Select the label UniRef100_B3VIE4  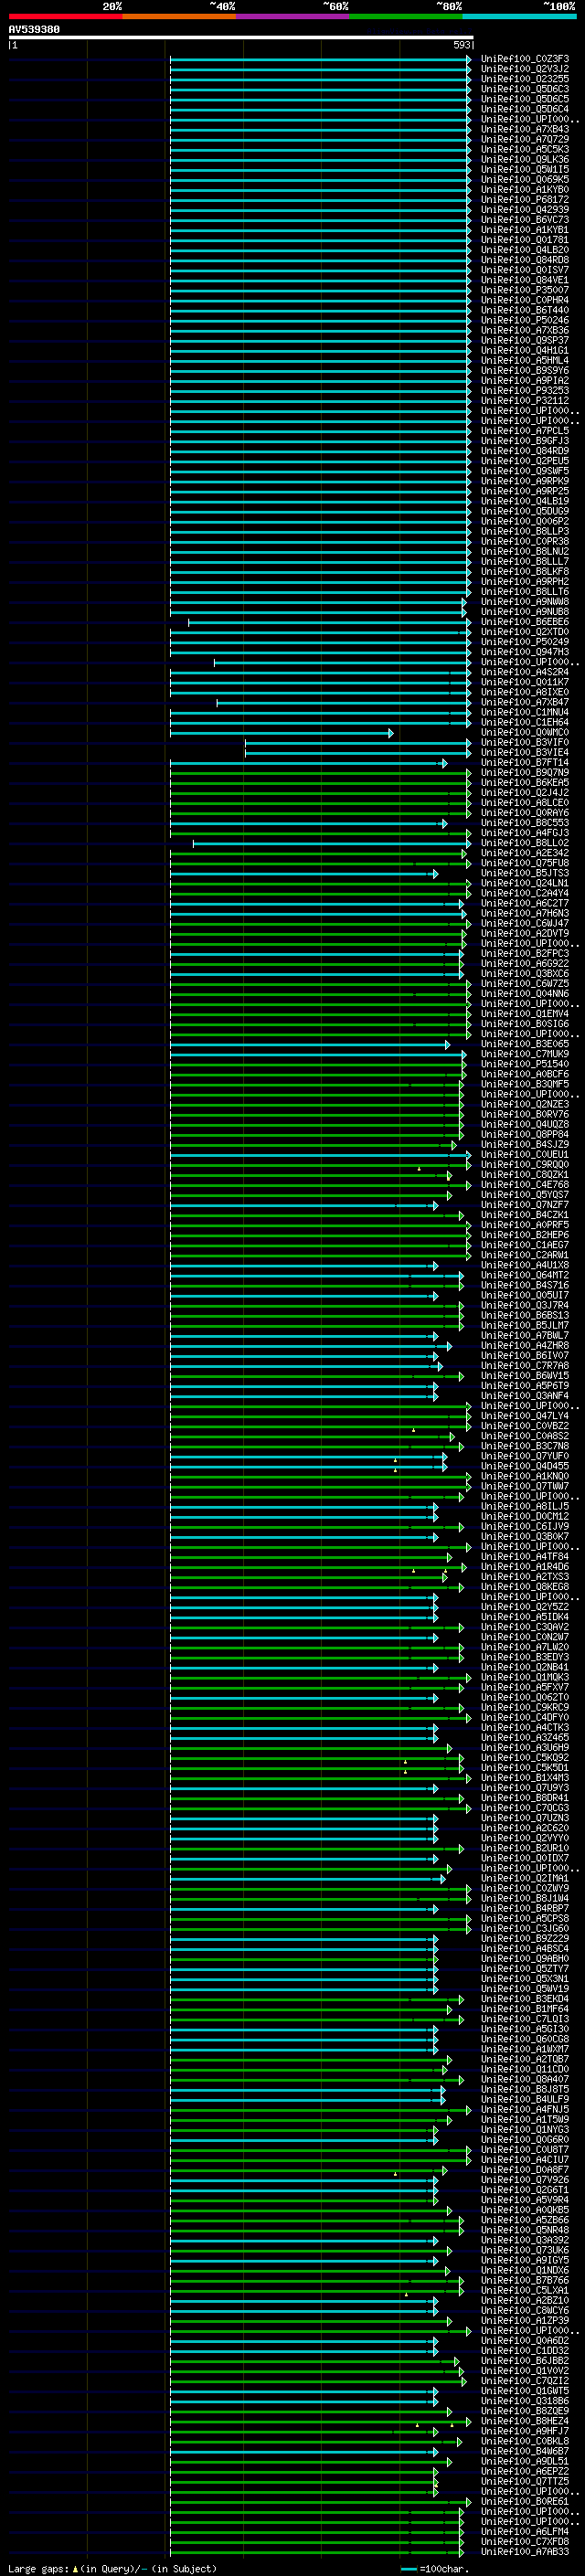click(525, 752)
